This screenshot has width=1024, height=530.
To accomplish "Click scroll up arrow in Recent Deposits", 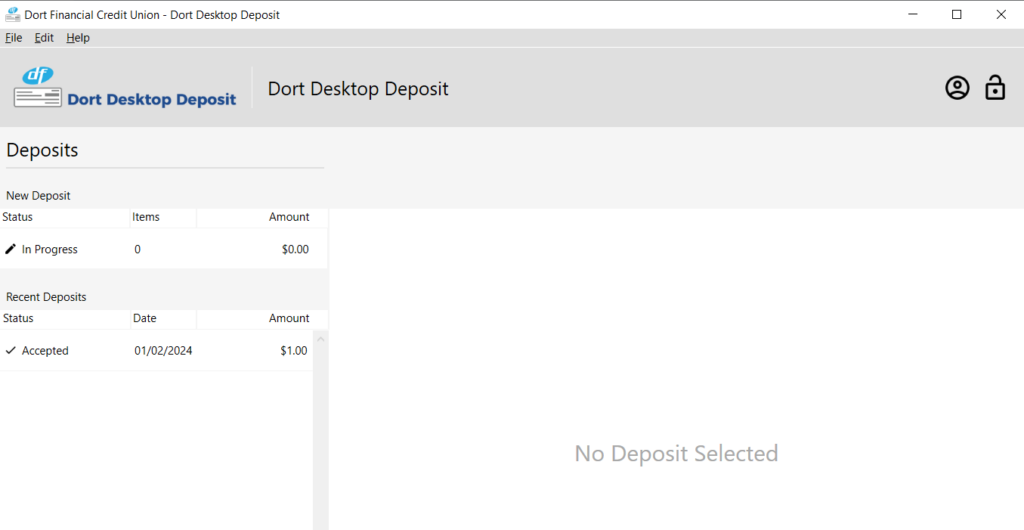I will coord(321,339).
